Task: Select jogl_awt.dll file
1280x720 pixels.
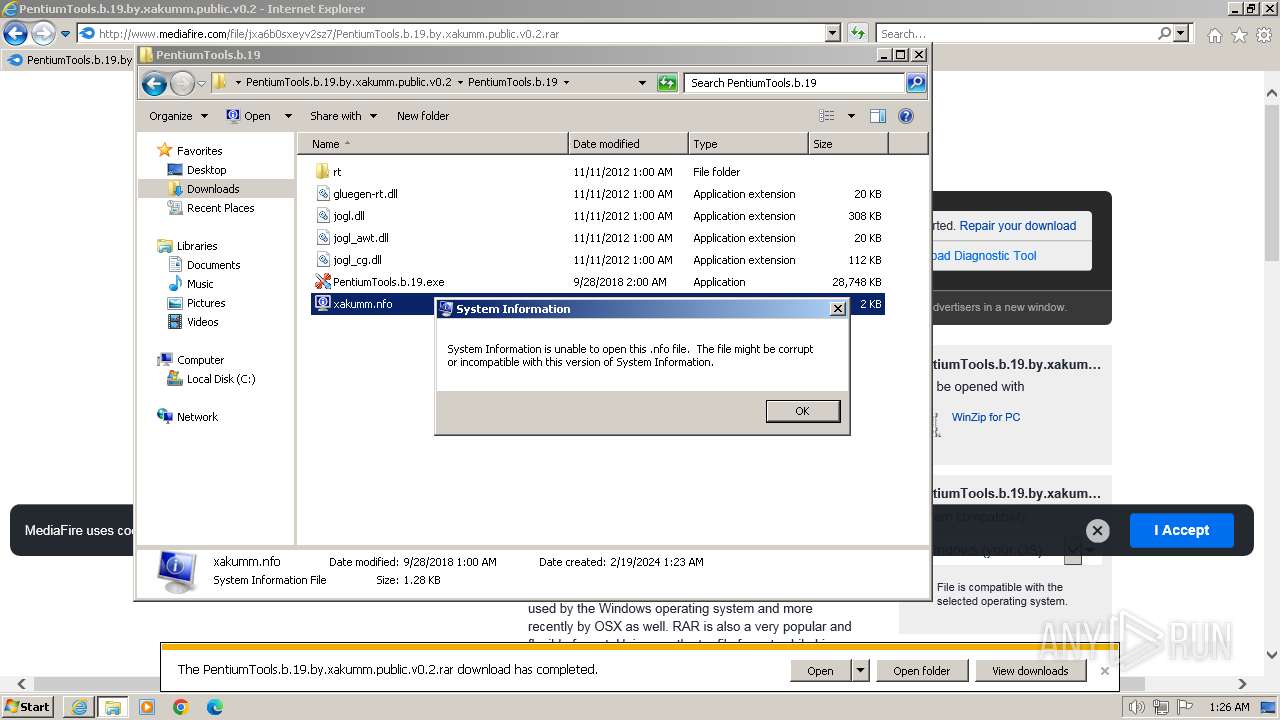Action: point(361,238)
